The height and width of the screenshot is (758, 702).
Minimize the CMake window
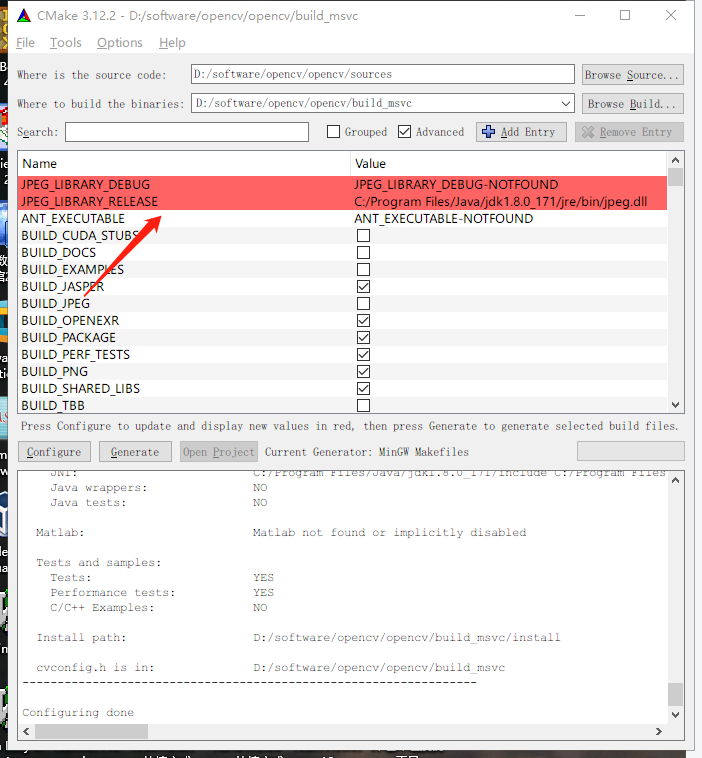(x=580, y=15)
